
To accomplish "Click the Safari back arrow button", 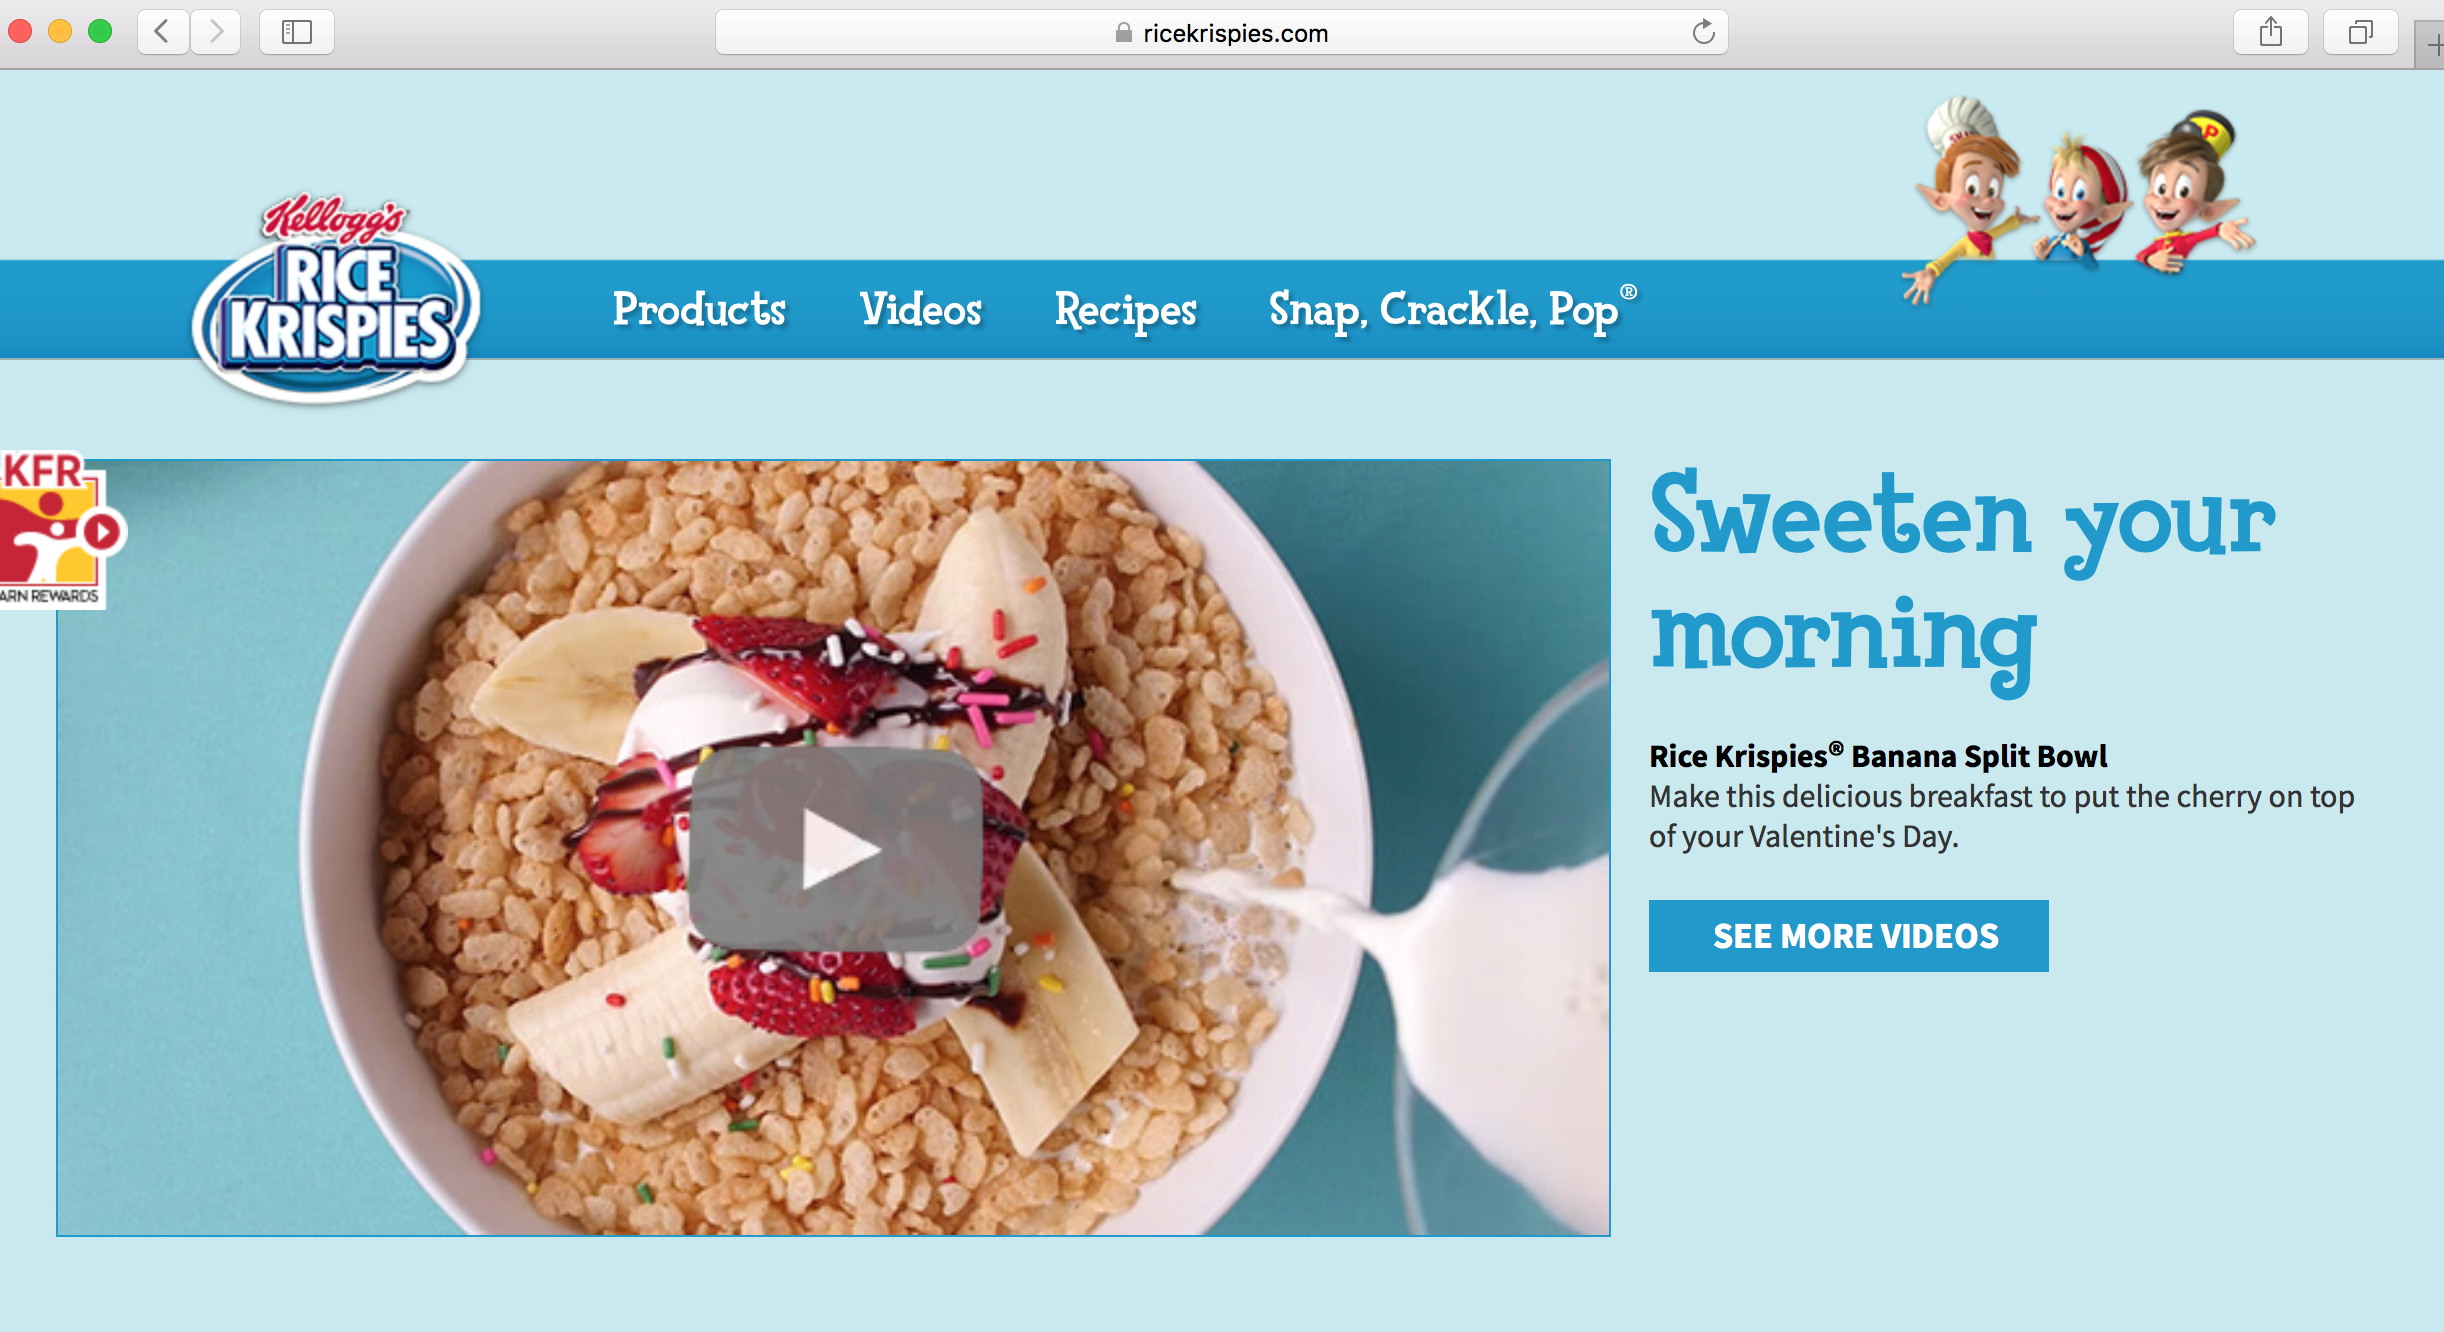I will tap(163, 33).
